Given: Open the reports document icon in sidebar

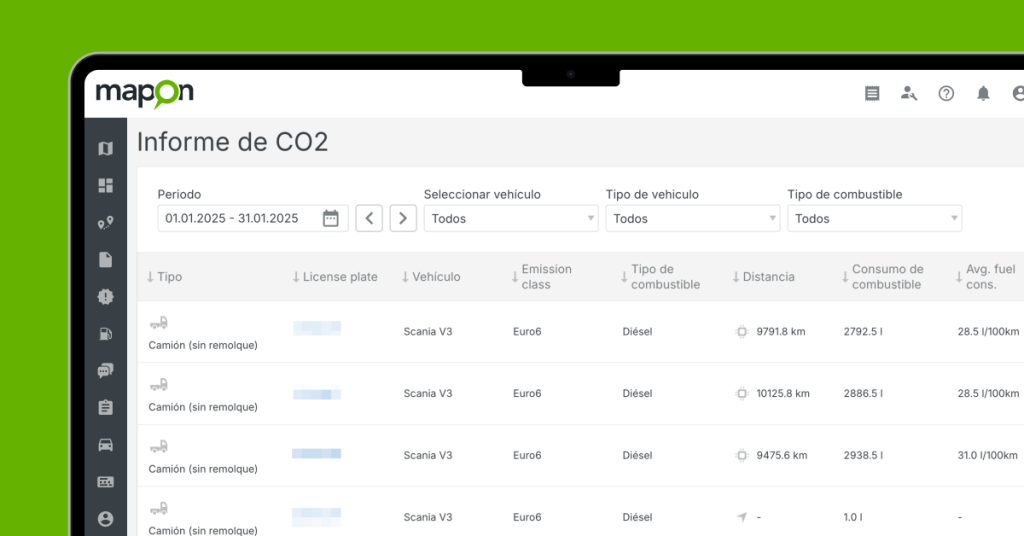Looking at the screenshot, I should 105,260.
